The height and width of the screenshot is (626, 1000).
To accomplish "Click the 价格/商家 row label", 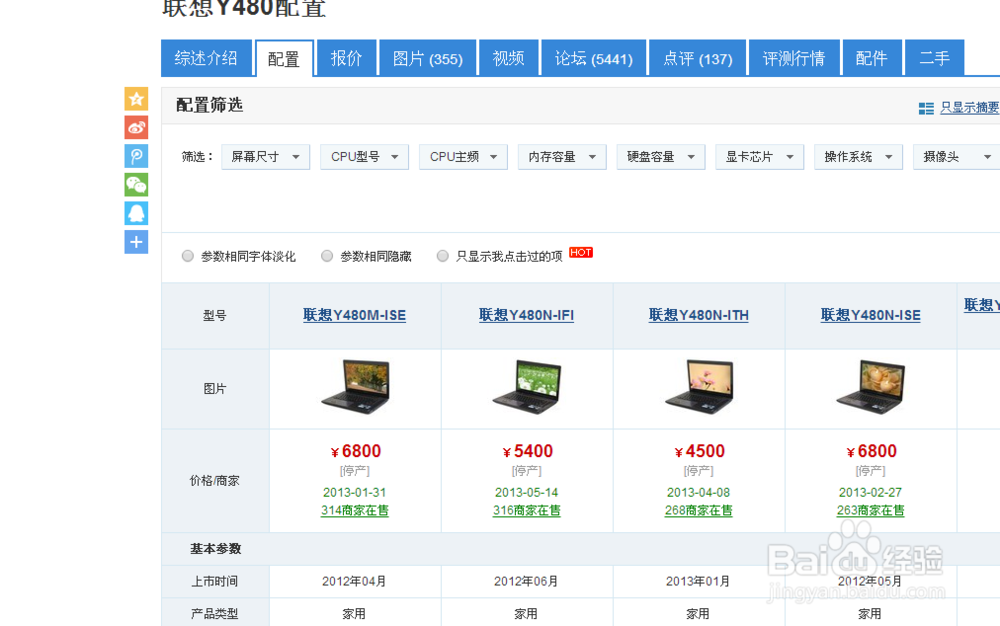I will point(214,481).
